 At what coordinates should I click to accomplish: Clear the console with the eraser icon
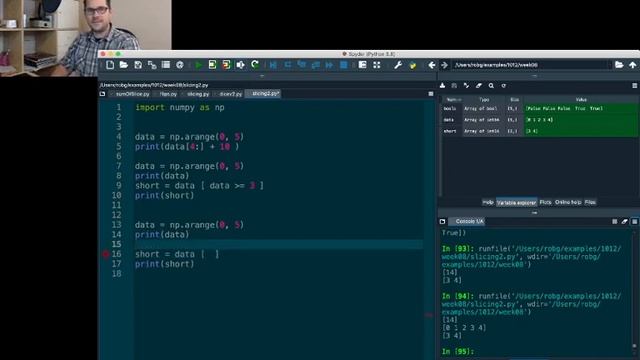coord(624,221)
